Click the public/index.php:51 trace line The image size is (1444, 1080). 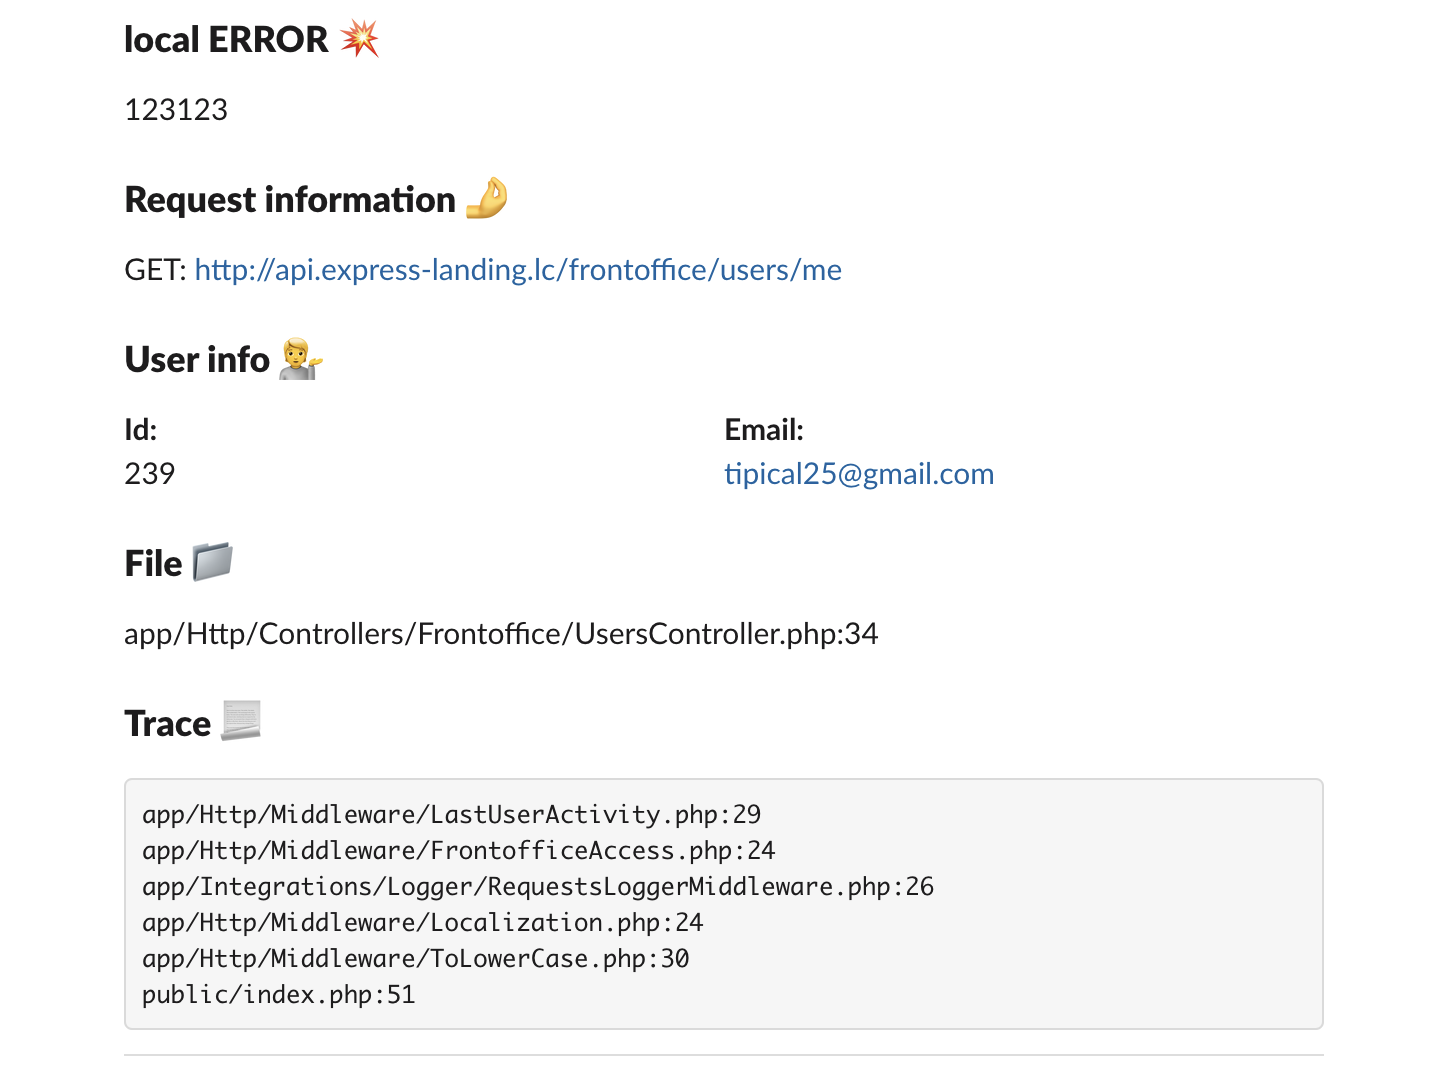[278, 995]
